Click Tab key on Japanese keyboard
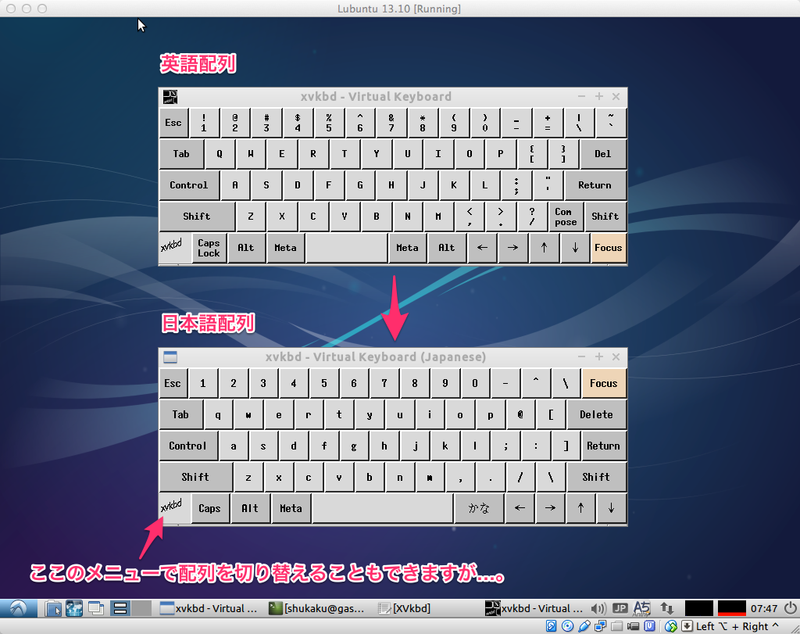Screen dimensions: 800x634 (x=181, y=415)
